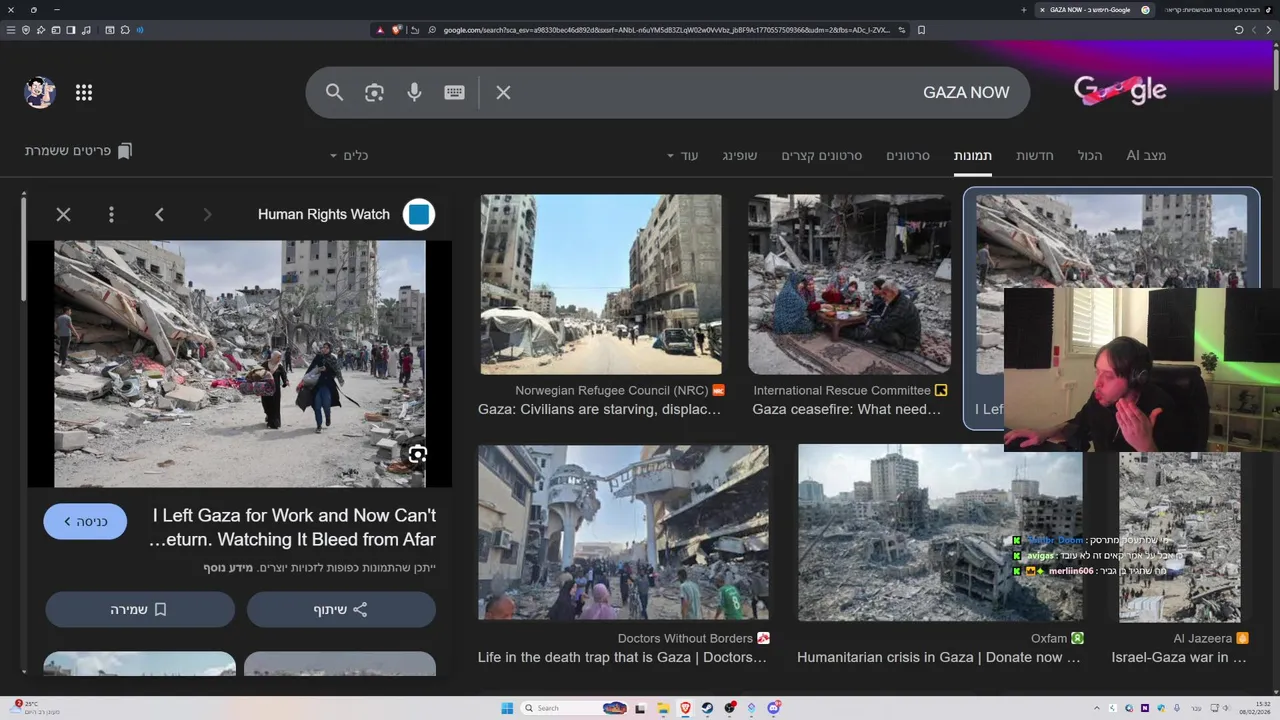1280x720 pixels.
Task: Open the Norwegian Refugee Council street image
Action: (600, 284)
